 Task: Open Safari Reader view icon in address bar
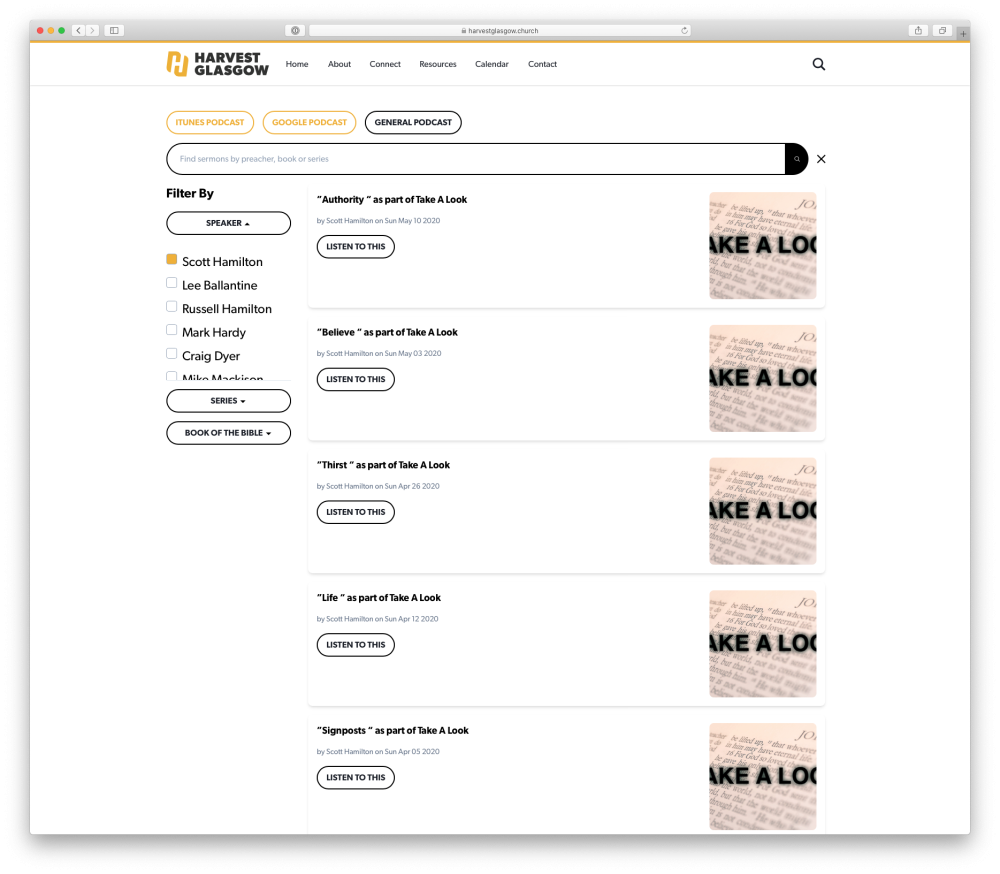(x=295, y=30)
